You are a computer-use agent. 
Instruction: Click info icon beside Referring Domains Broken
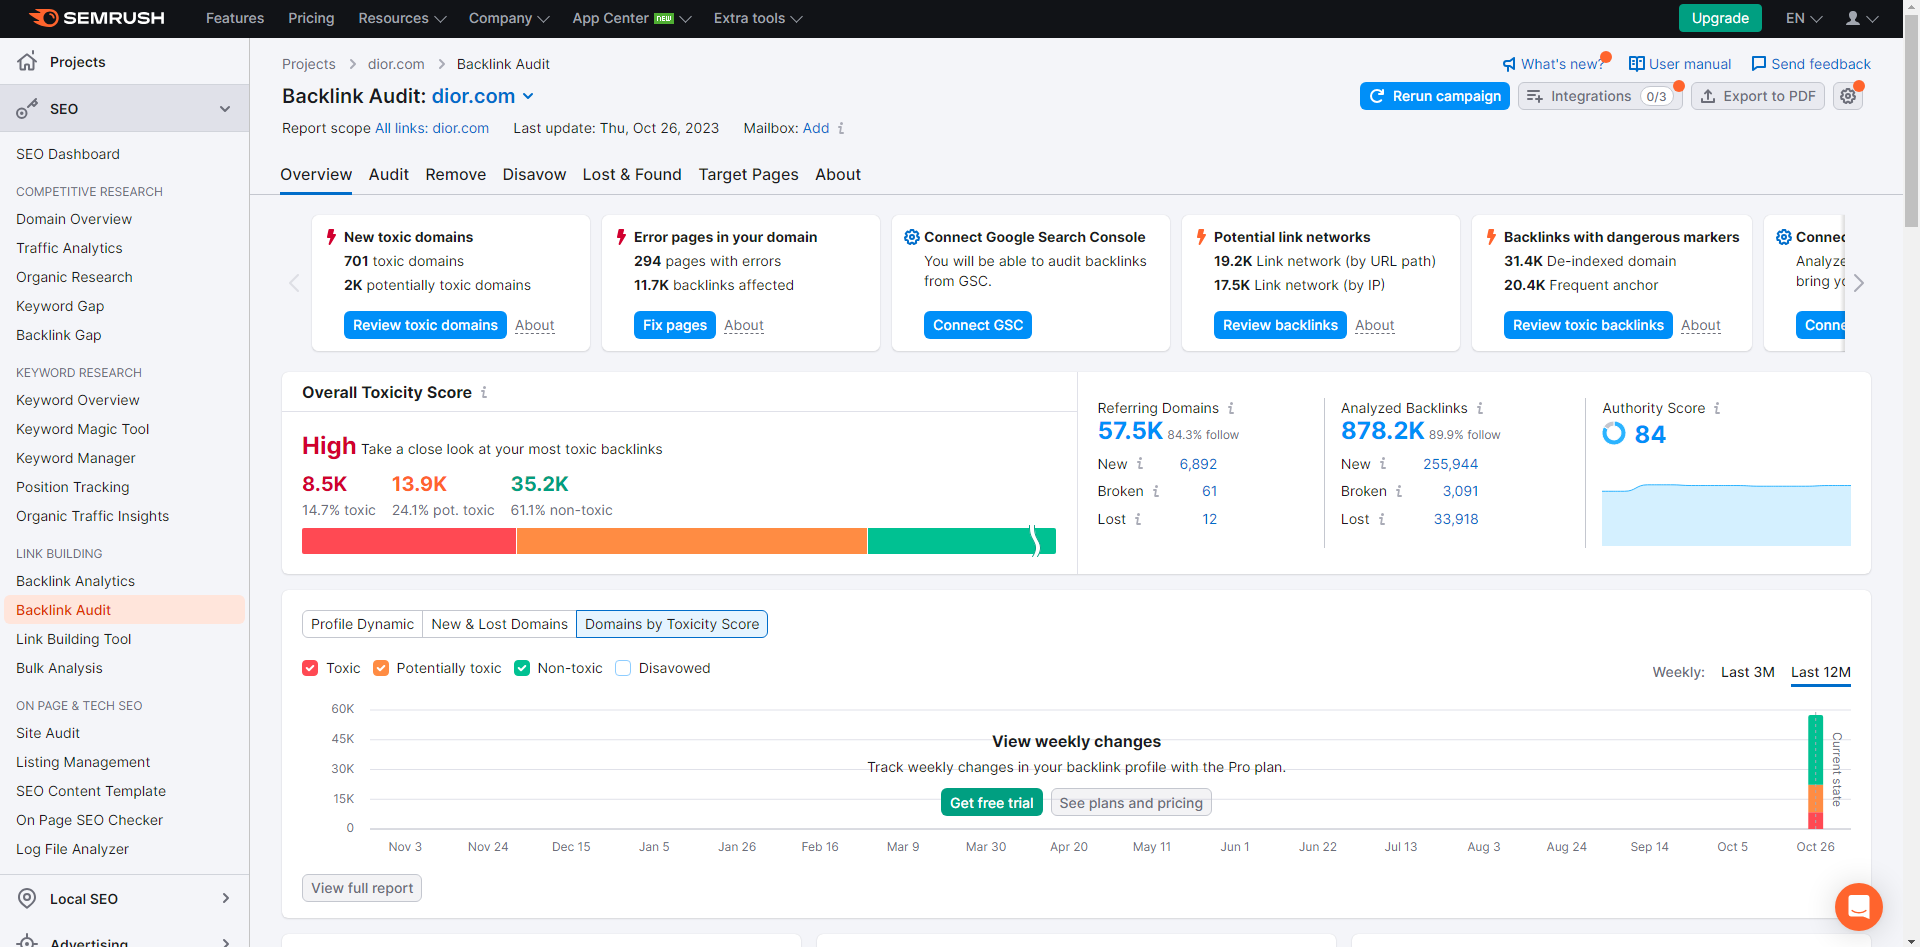click(x=1156, y=491)
